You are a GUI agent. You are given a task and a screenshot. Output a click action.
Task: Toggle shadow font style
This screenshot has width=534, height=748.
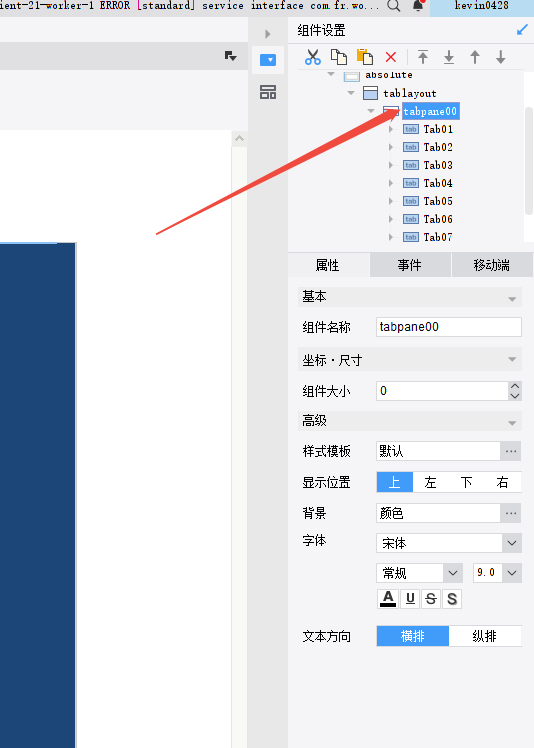(x=452, y=599)
